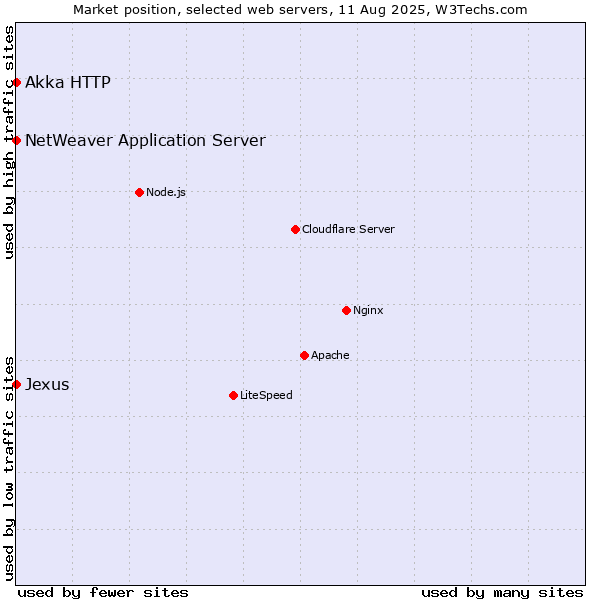
Task: Click the red Akka HTTP data point
Action: (x=16, y=83)
